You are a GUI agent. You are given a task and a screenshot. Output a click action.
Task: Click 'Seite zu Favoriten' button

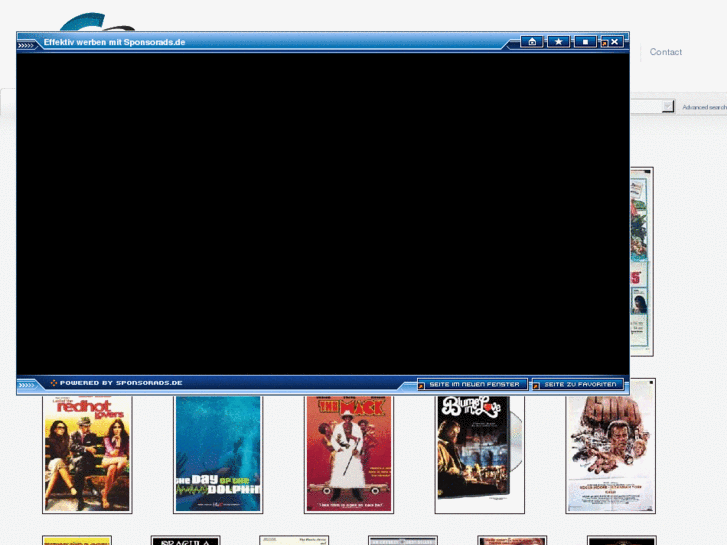pyautogui.click(x=578, y=385)
